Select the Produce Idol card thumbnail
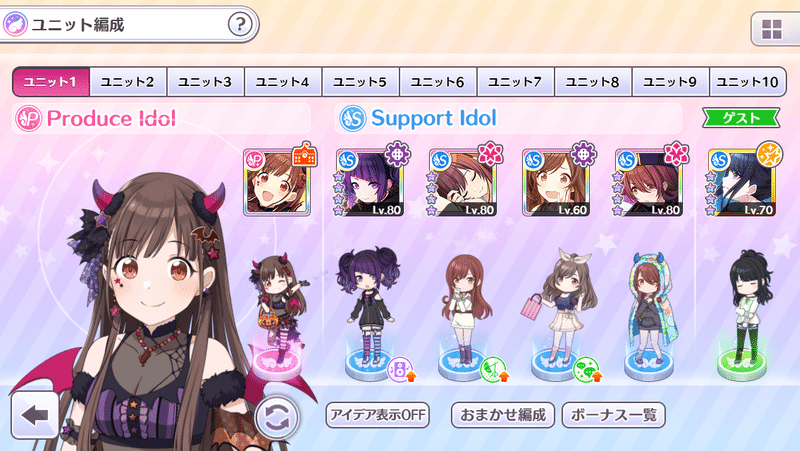Screen dimensions: 800x451 277,182
